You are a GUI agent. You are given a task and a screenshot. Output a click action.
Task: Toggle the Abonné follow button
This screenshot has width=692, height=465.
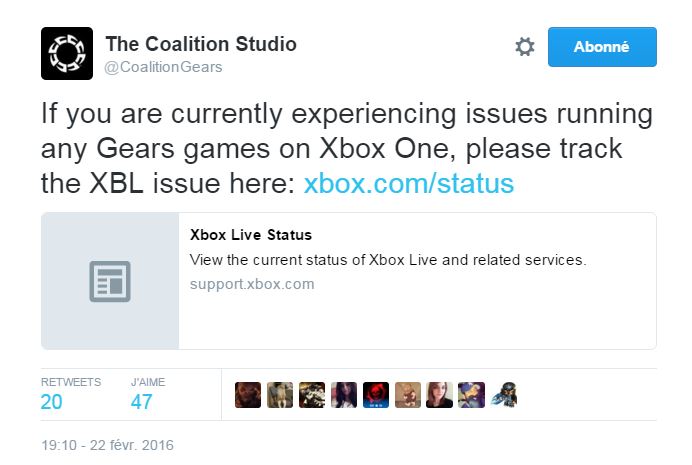tap(602, 47)
